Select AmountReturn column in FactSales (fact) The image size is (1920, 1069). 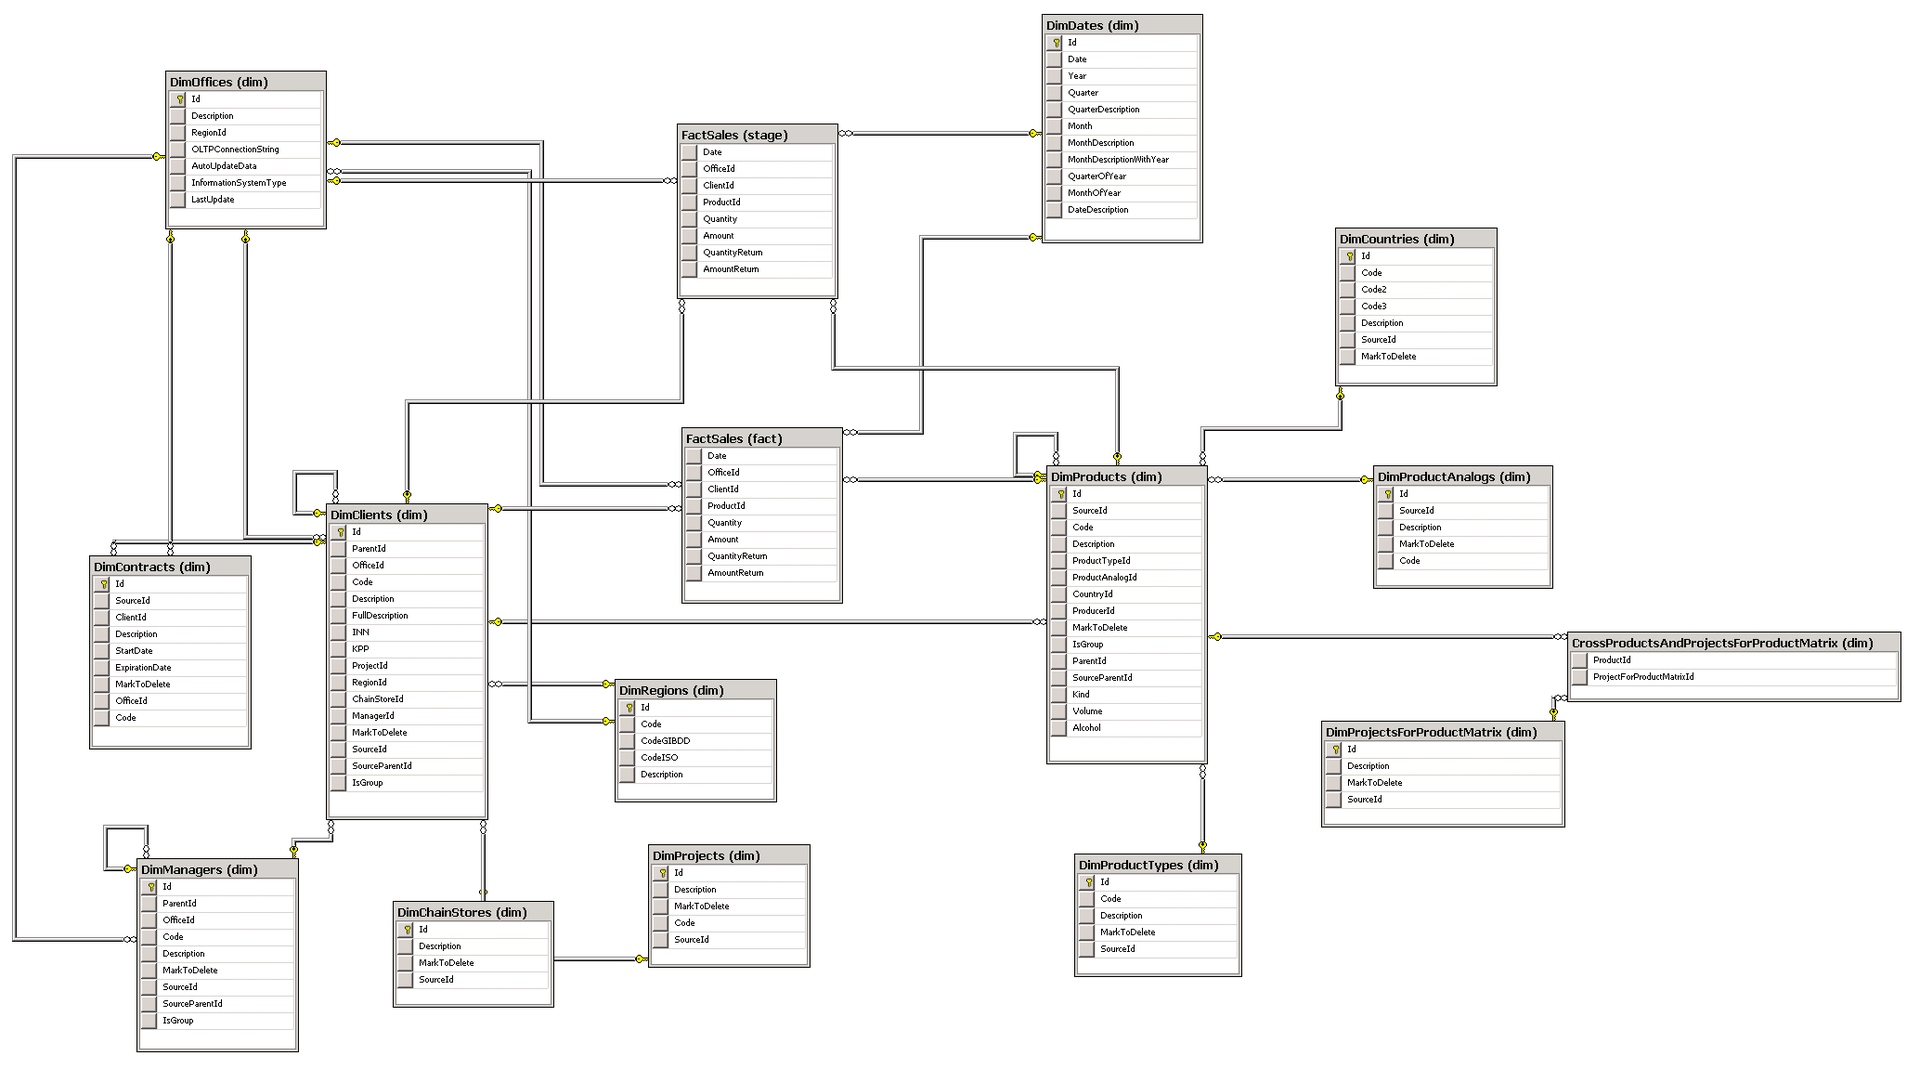(762, 573)
